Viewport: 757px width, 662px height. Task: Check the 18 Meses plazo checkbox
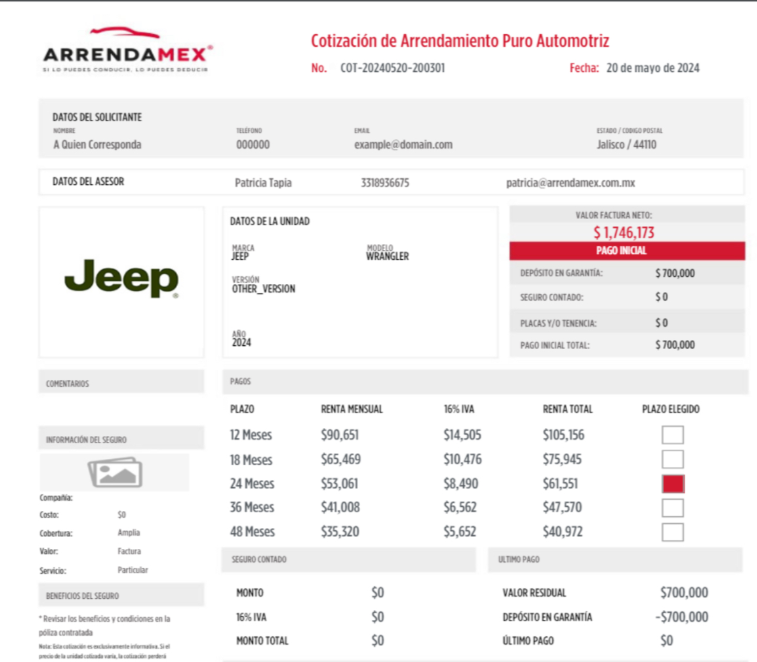(673, 459)
